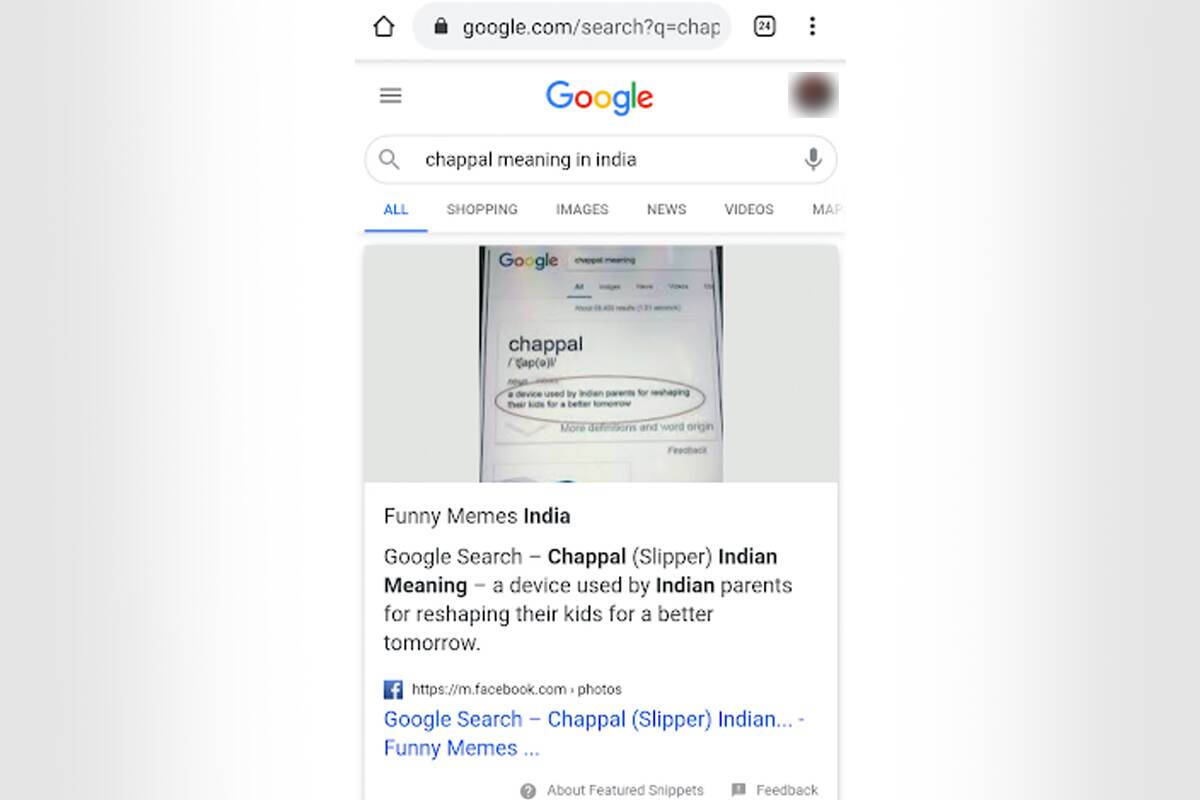Open the Chrome three-dot menu
Viewport: 1200px width, 800px height.
coord(812,27)
